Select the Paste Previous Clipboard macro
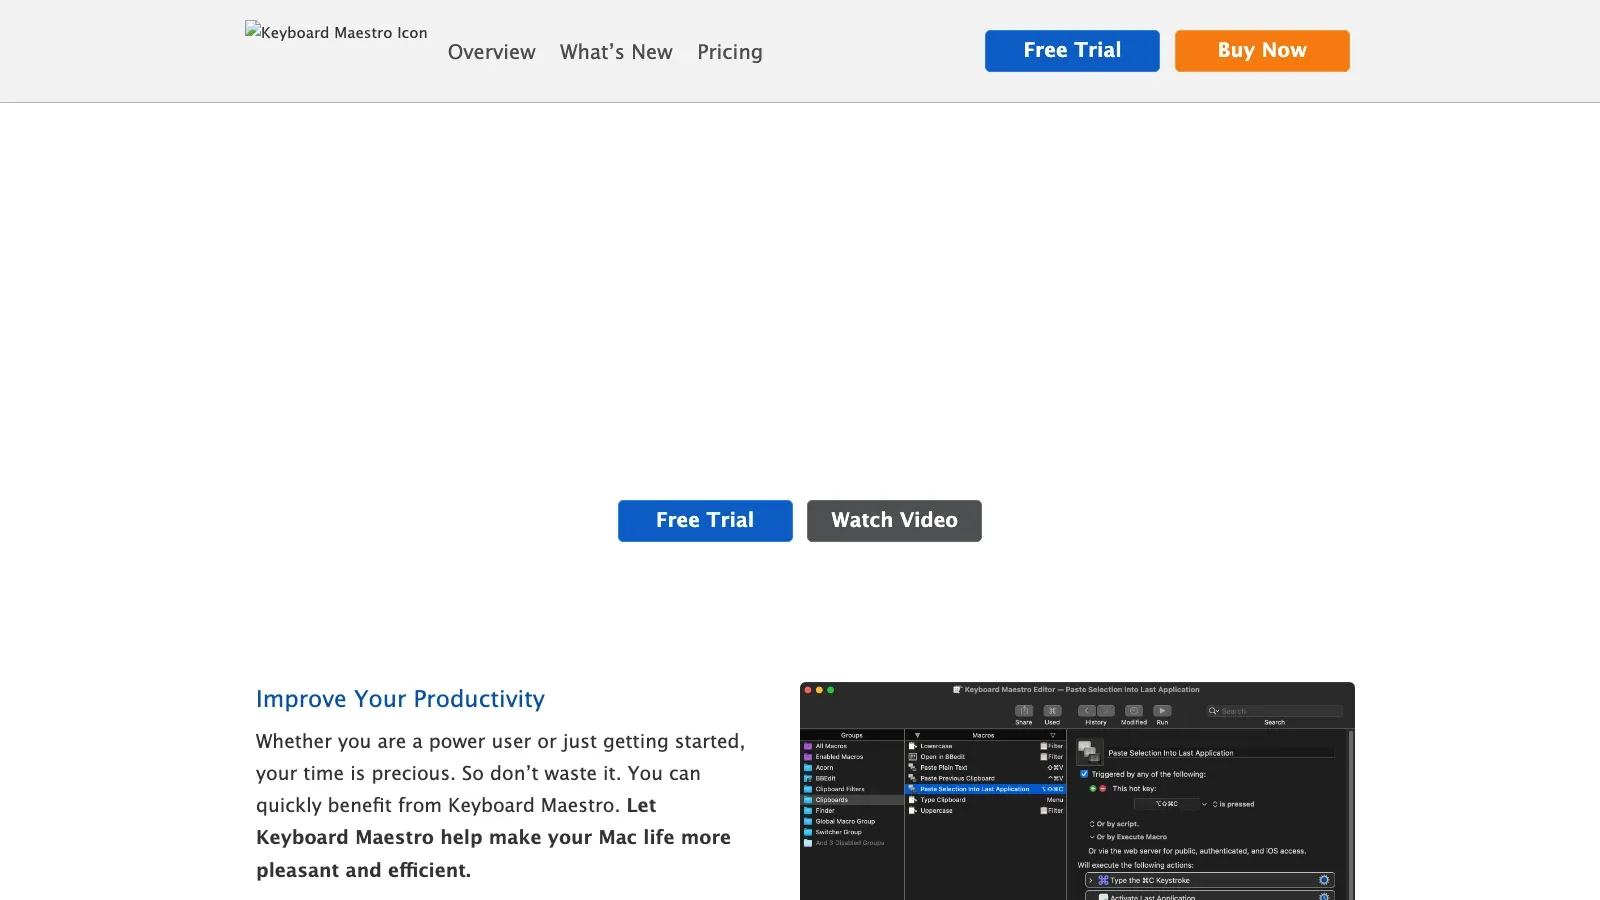 tap(985, 778)
